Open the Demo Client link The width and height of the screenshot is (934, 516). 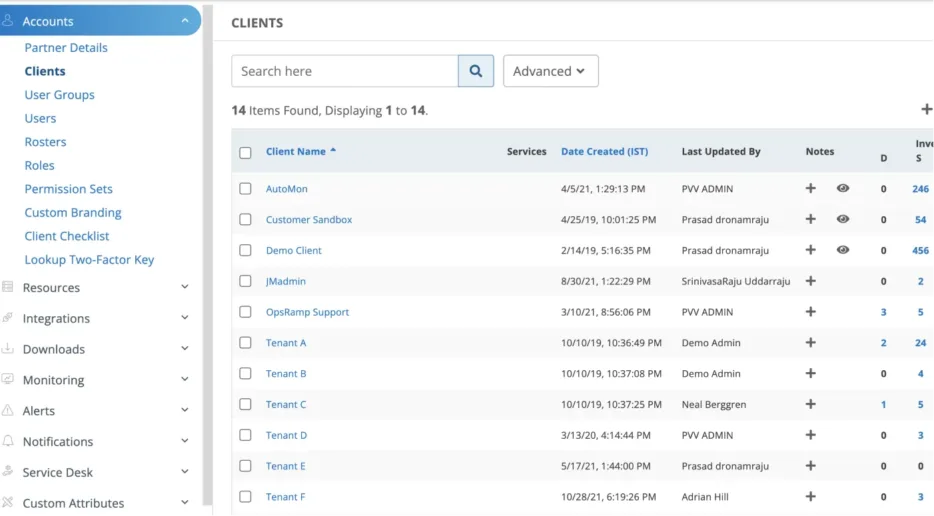294,250
